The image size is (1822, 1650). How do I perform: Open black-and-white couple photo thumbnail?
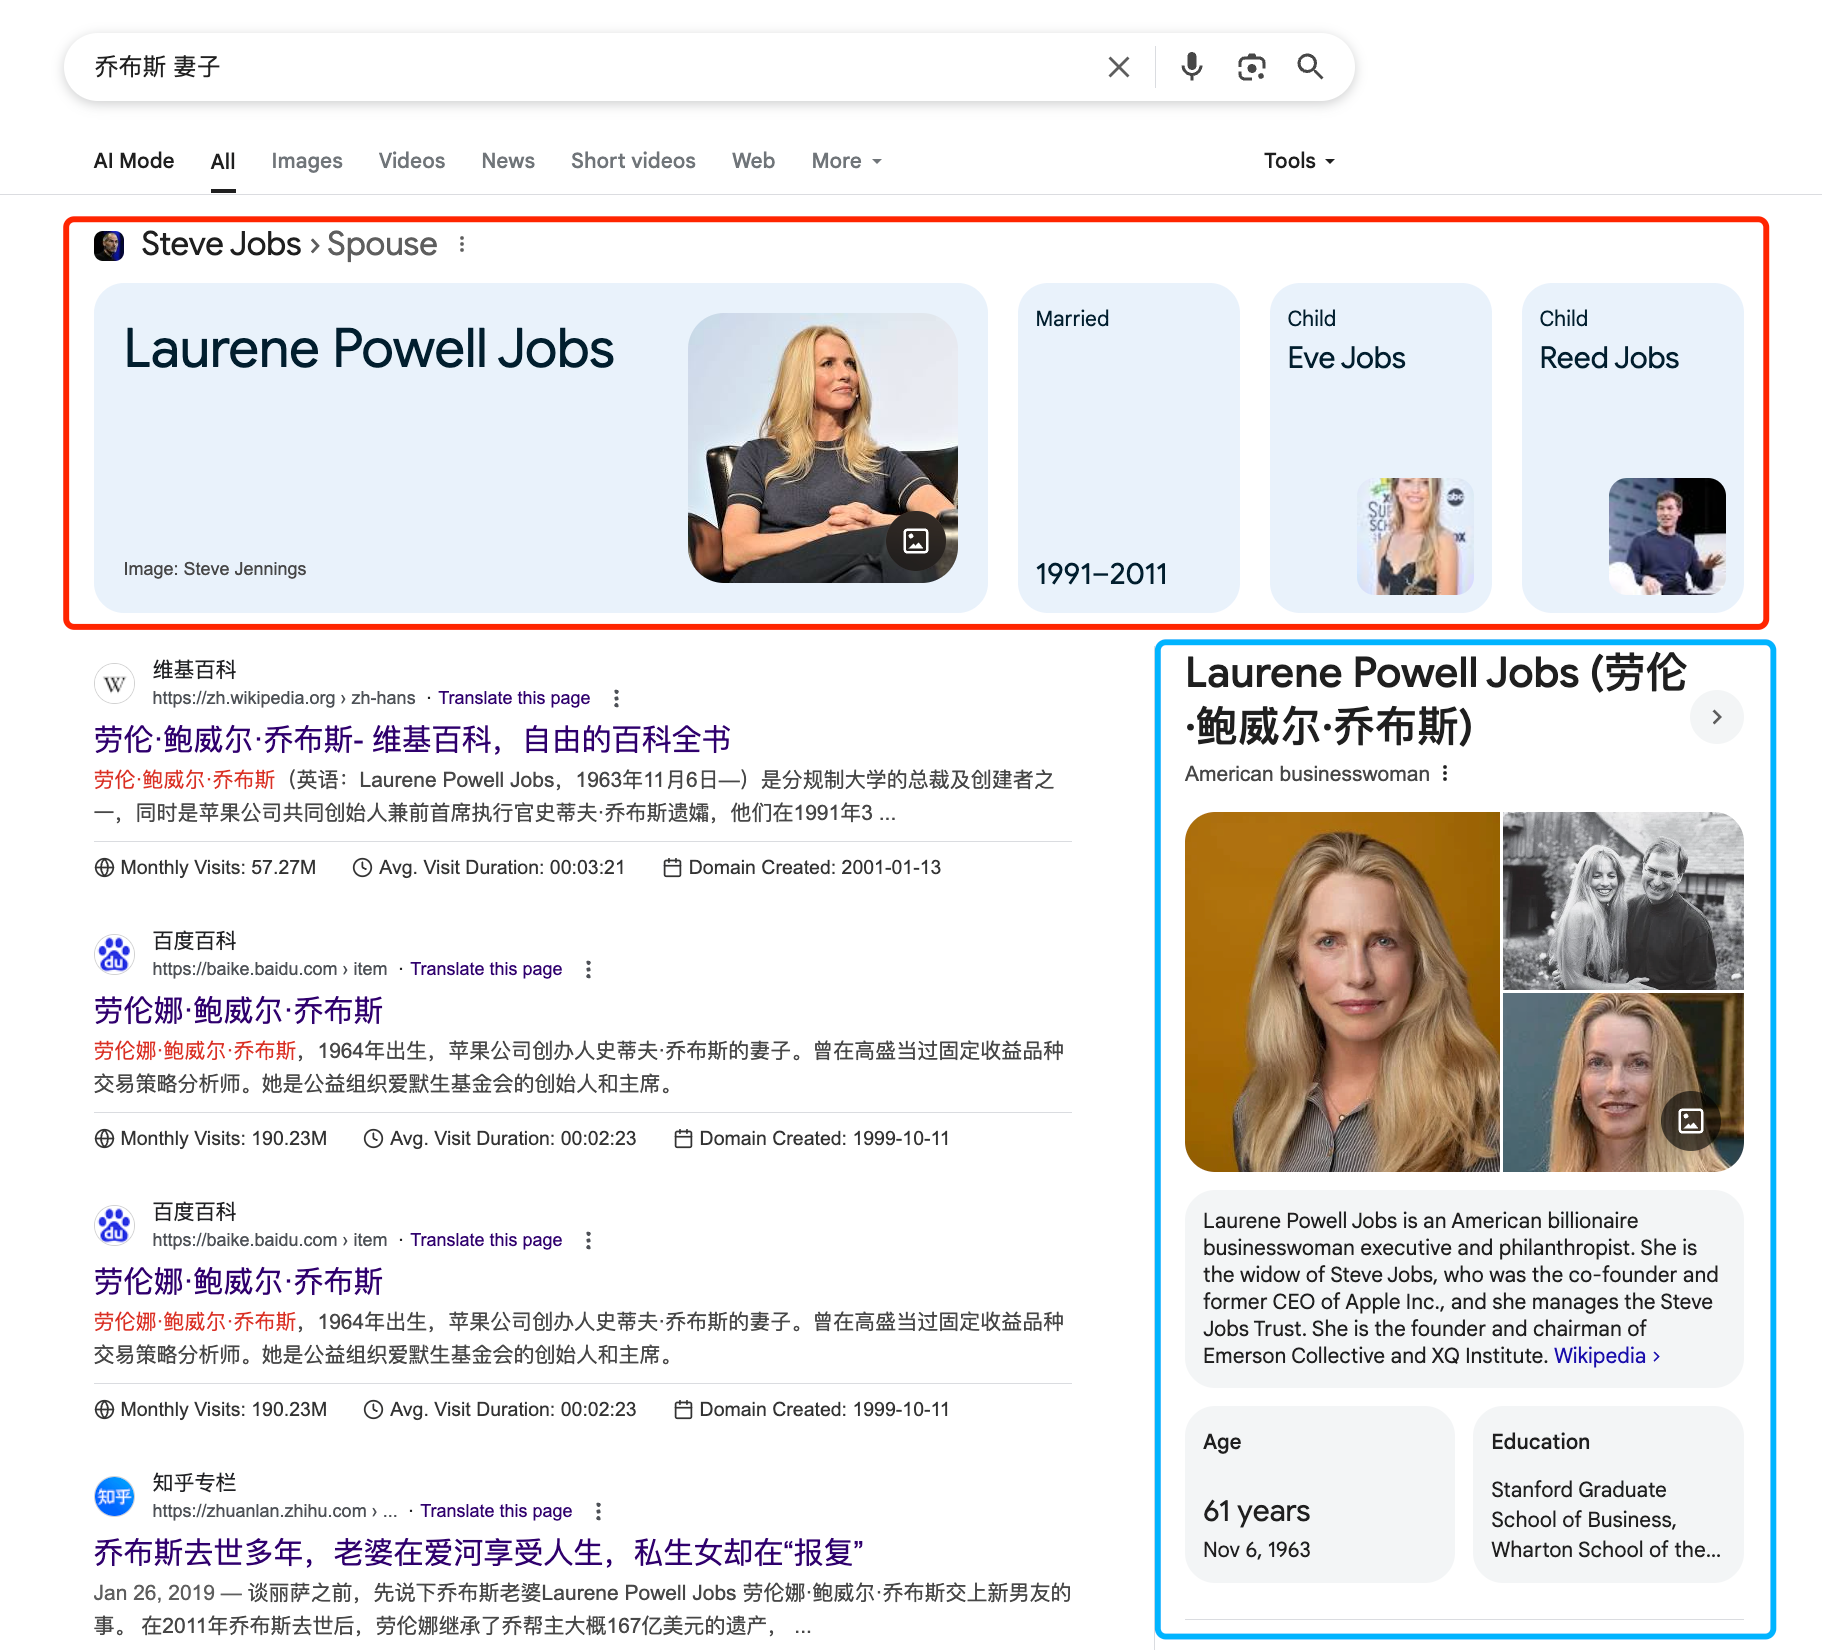pos(1623,900)
